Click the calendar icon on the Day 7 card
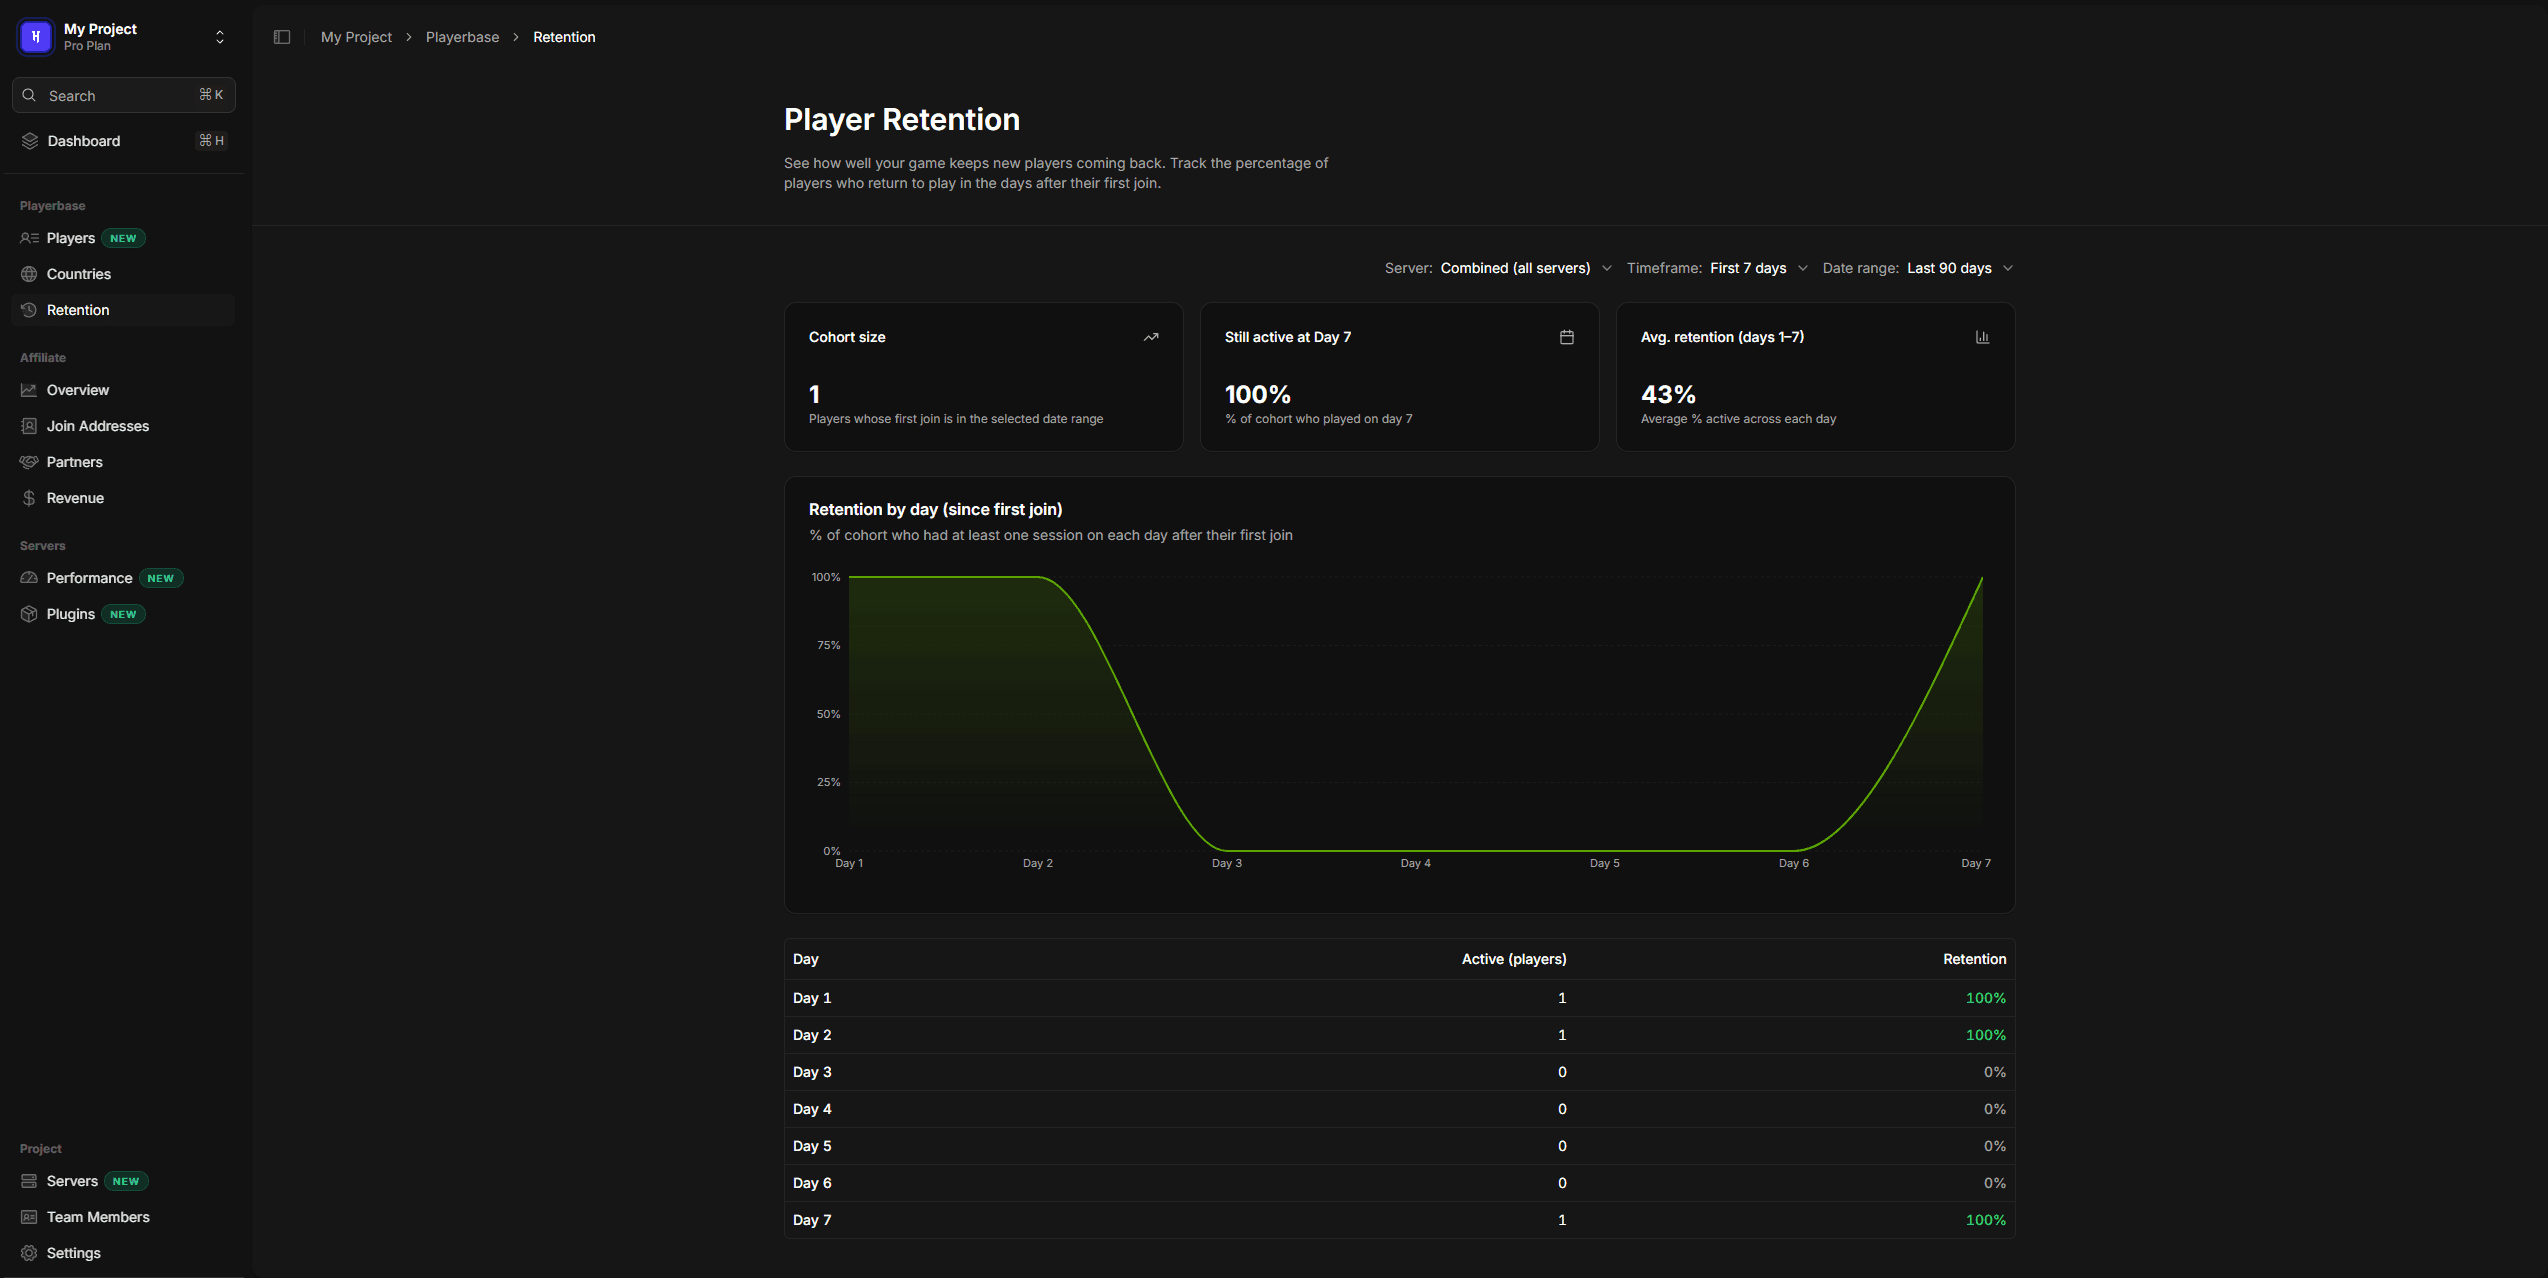2548x1278 pixels. pyautogui.click(x=1566, y=337)
